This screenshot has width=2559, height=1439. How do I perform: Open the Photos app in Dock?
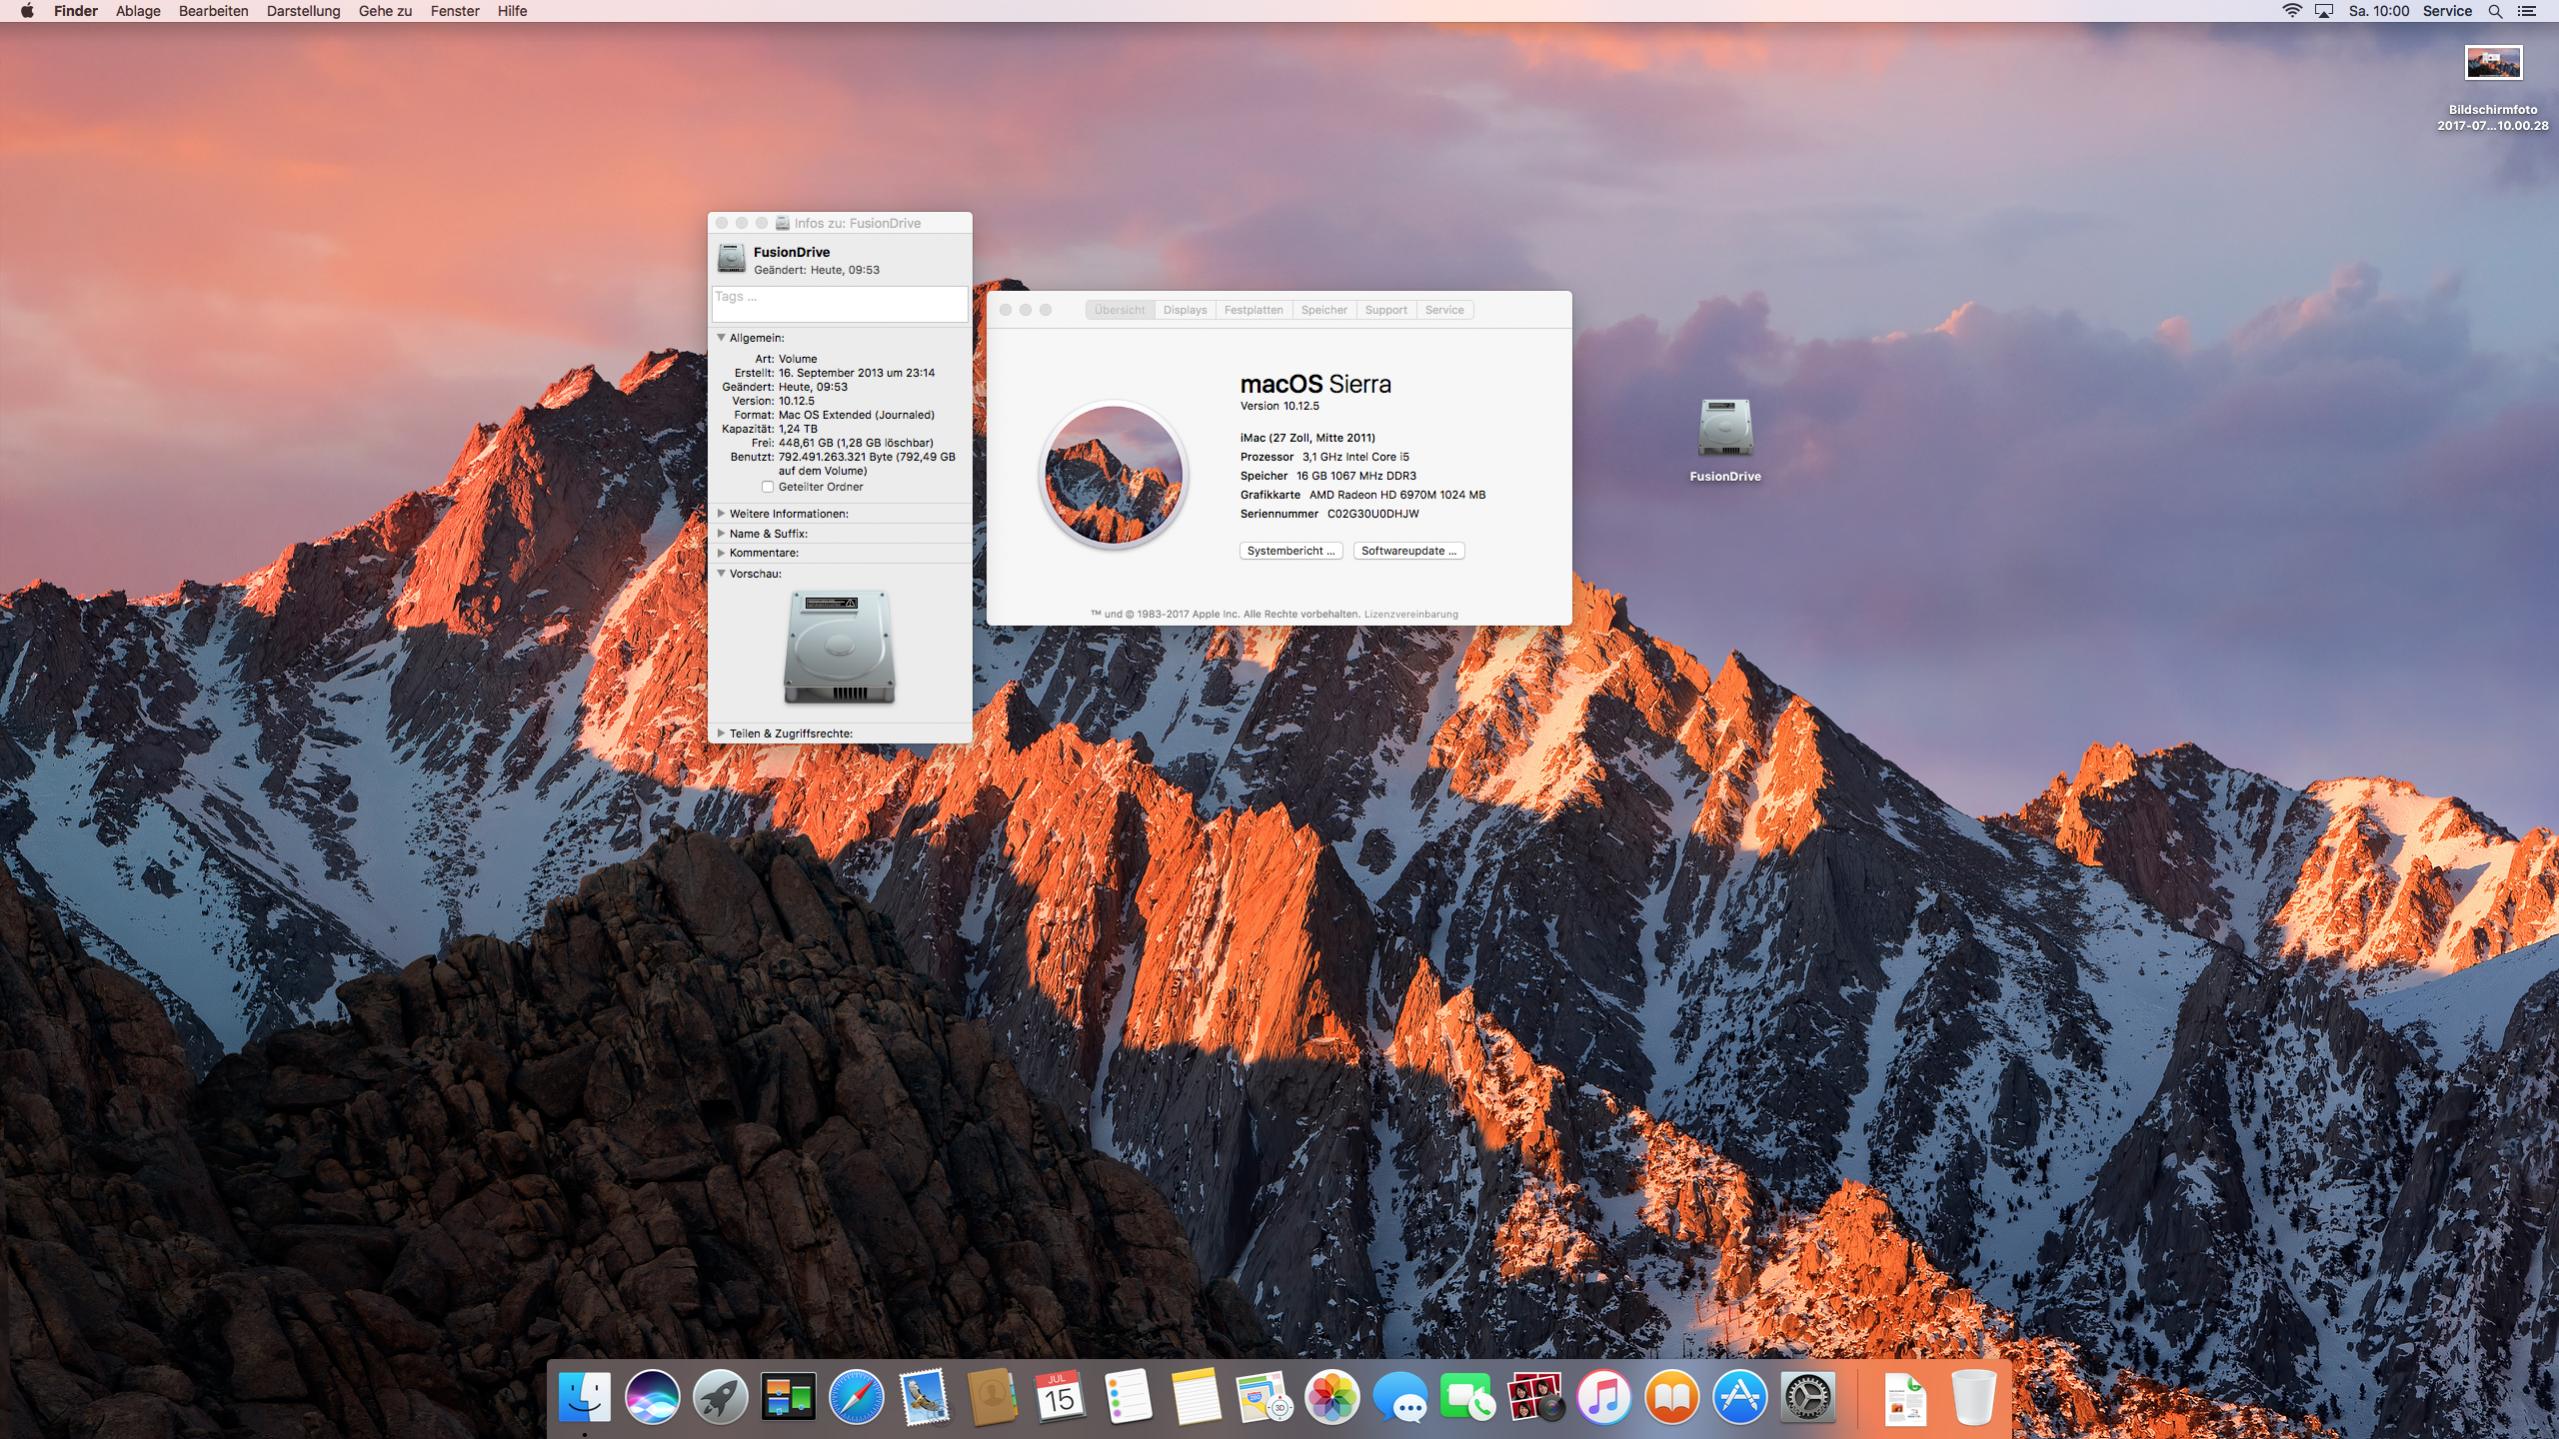click(1332, 1397)
